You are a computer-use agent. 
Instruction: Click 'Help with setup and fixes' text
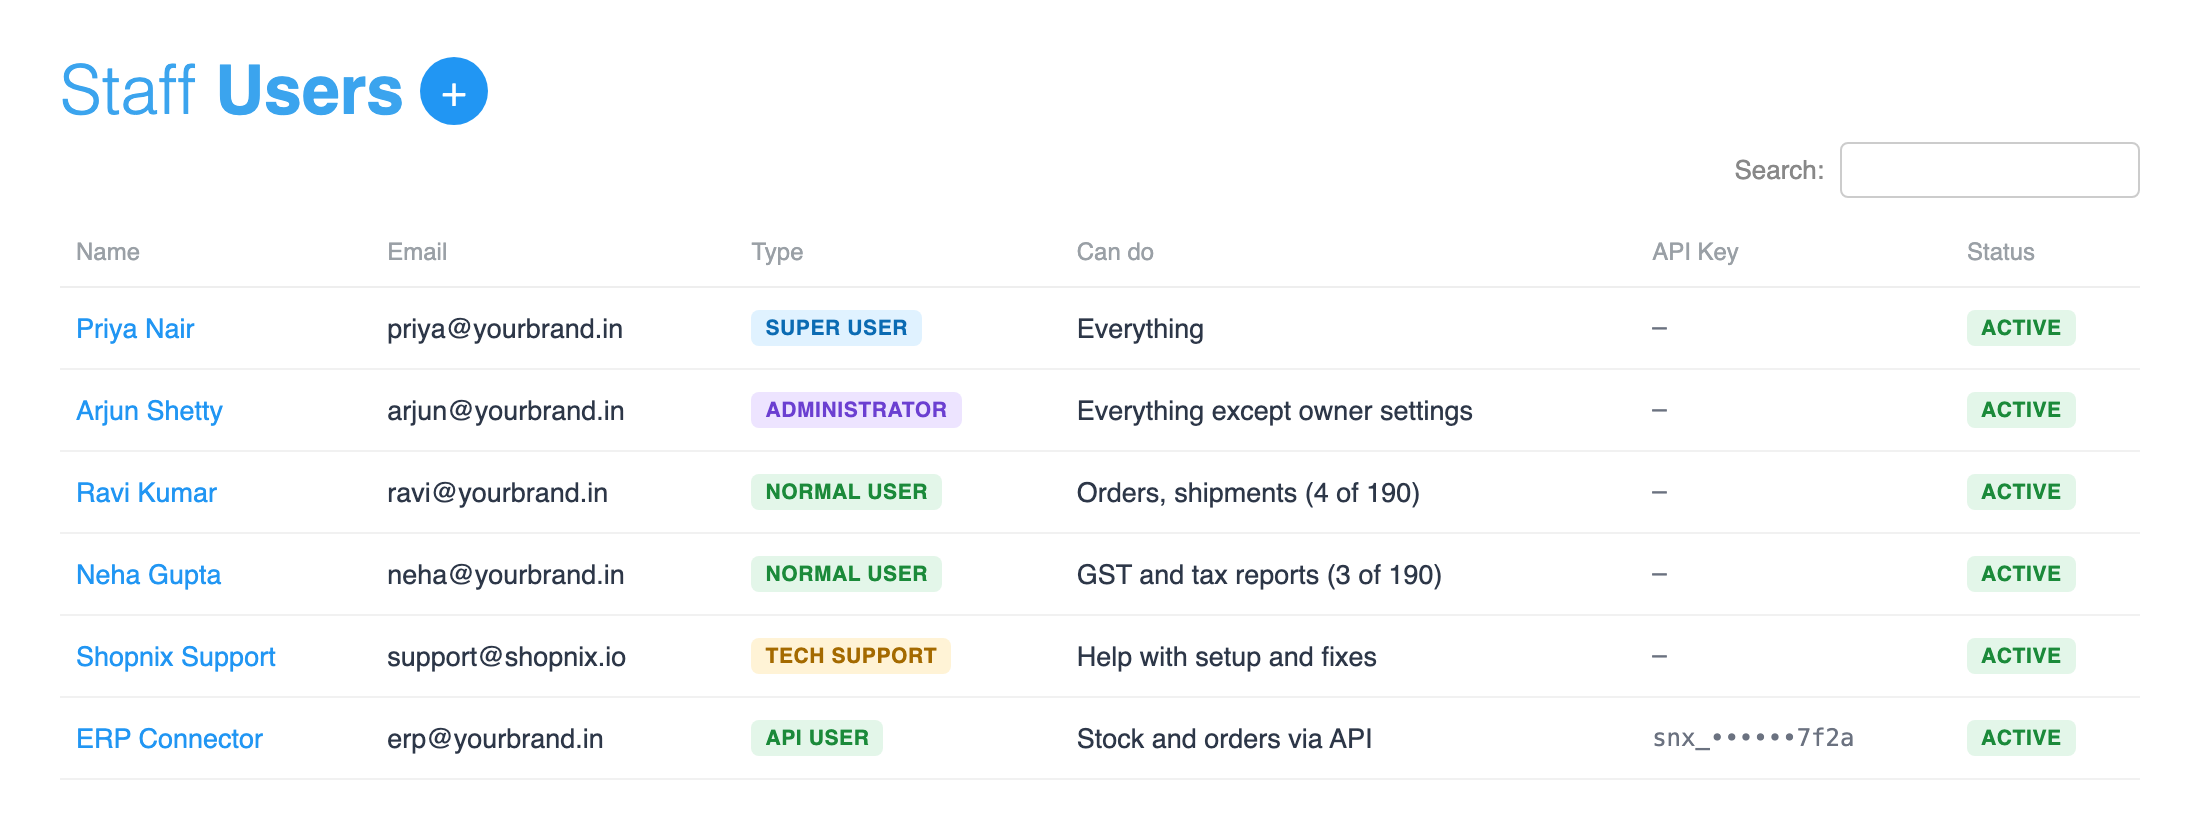click(x=1226, y=657)
